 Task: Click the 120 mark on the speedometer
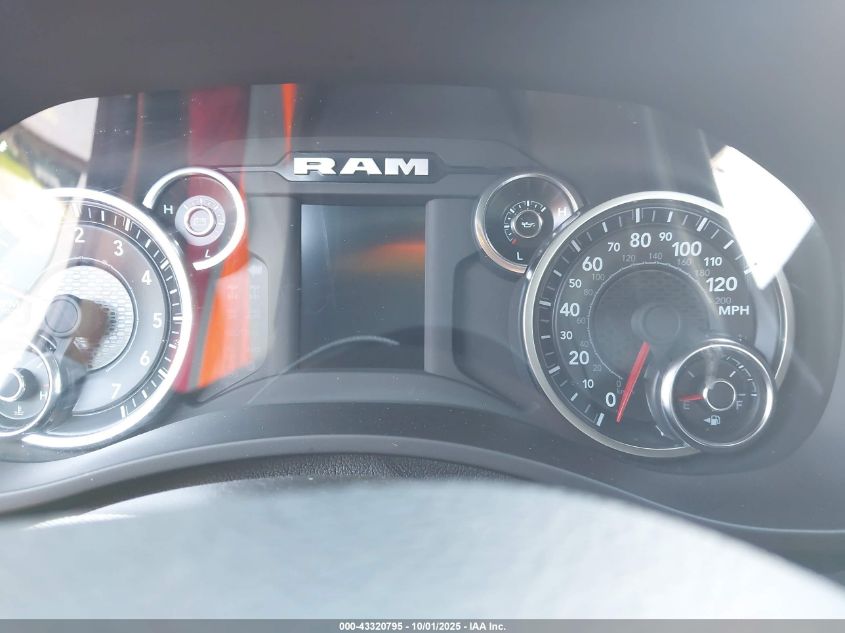(x=720, y=283)
